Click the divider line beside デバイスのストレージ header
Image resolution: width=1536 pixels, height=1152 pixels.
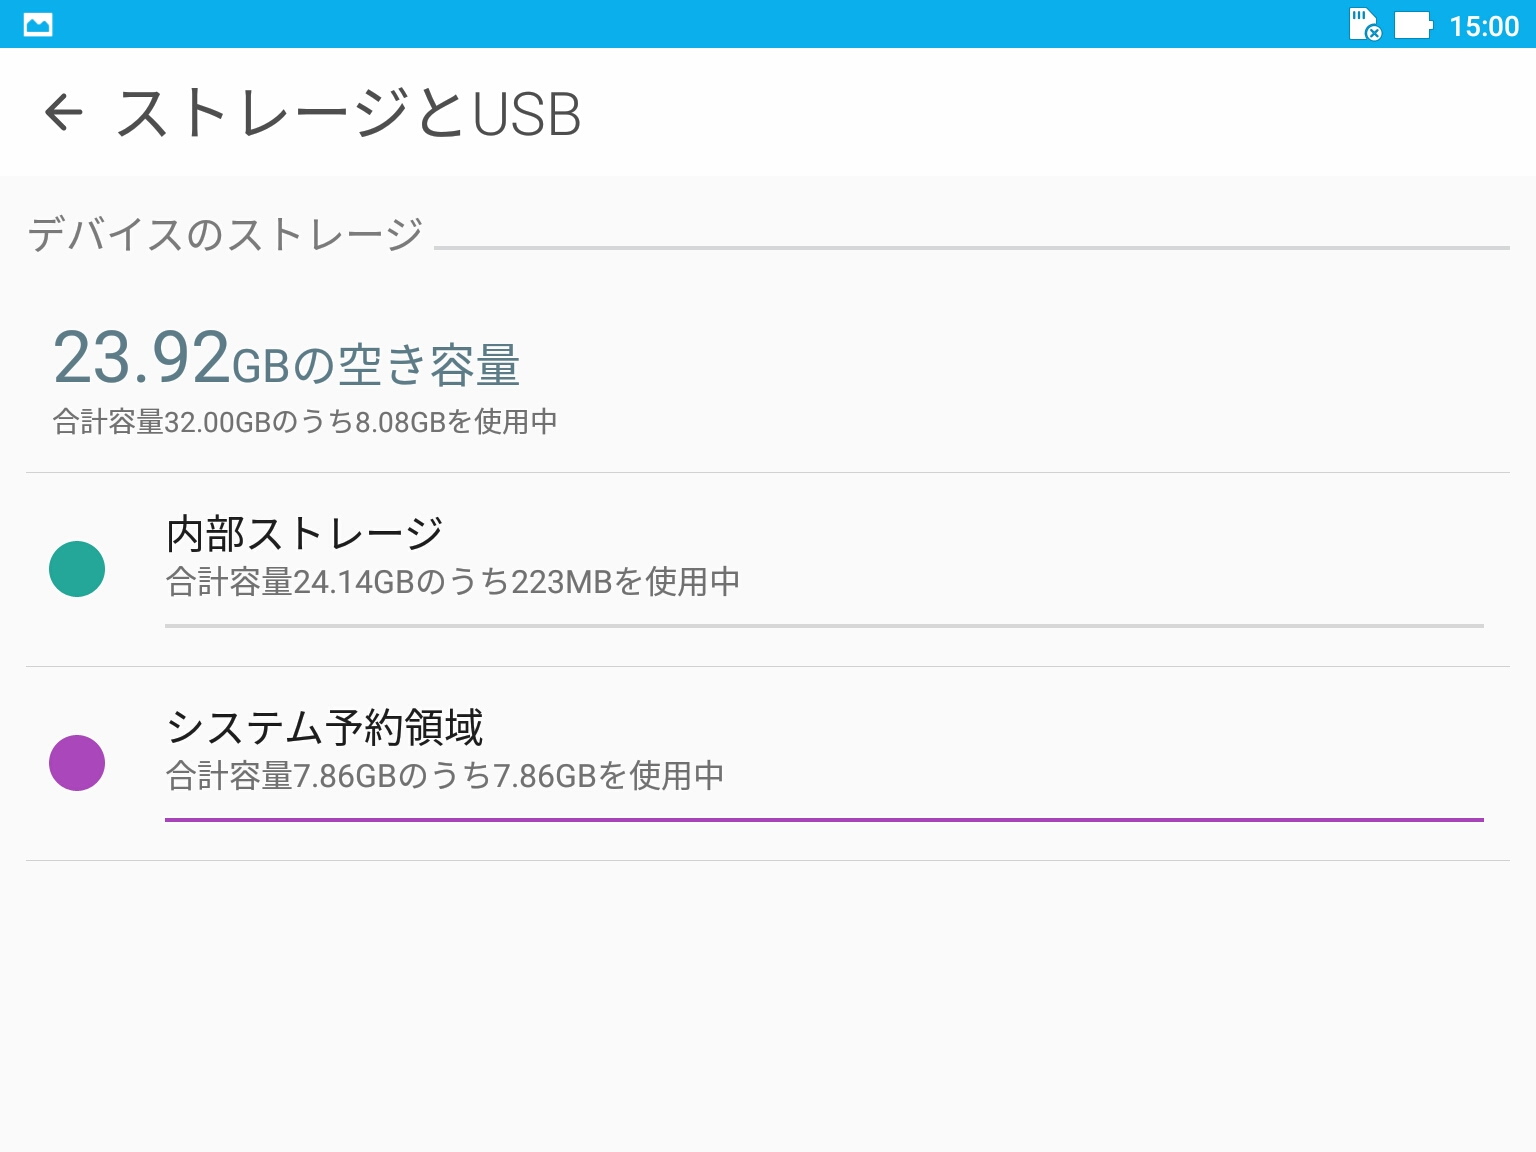click(x=970, y=247)
